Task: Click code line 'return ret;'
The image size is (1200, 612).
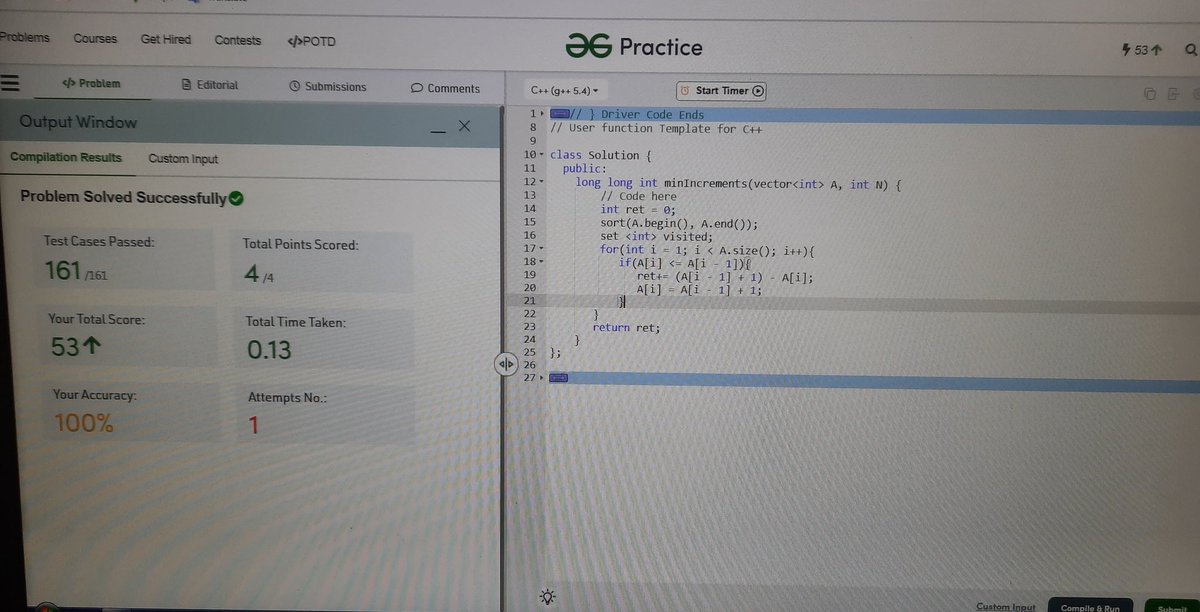Action: pyautogui.click(x=626, y=327)
